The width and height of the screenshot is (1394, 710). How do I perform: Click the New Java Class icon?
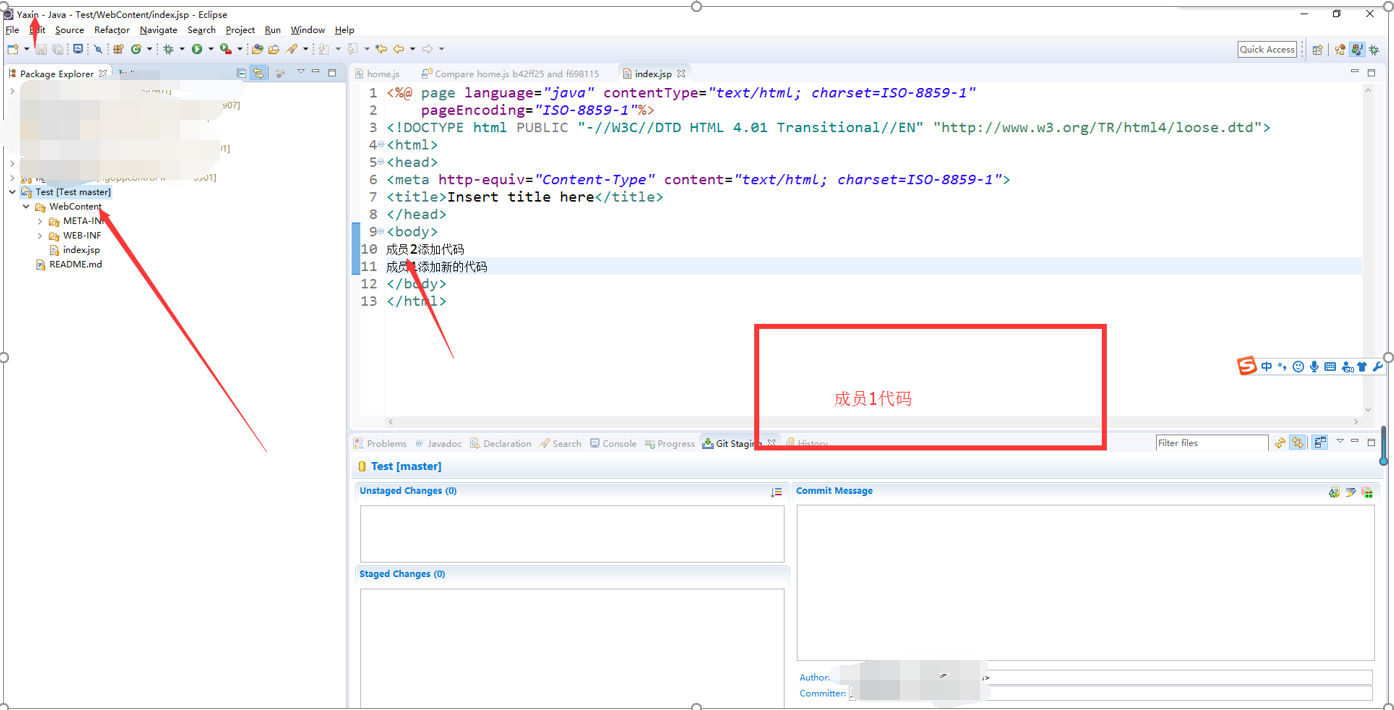(x=136, y=49)
